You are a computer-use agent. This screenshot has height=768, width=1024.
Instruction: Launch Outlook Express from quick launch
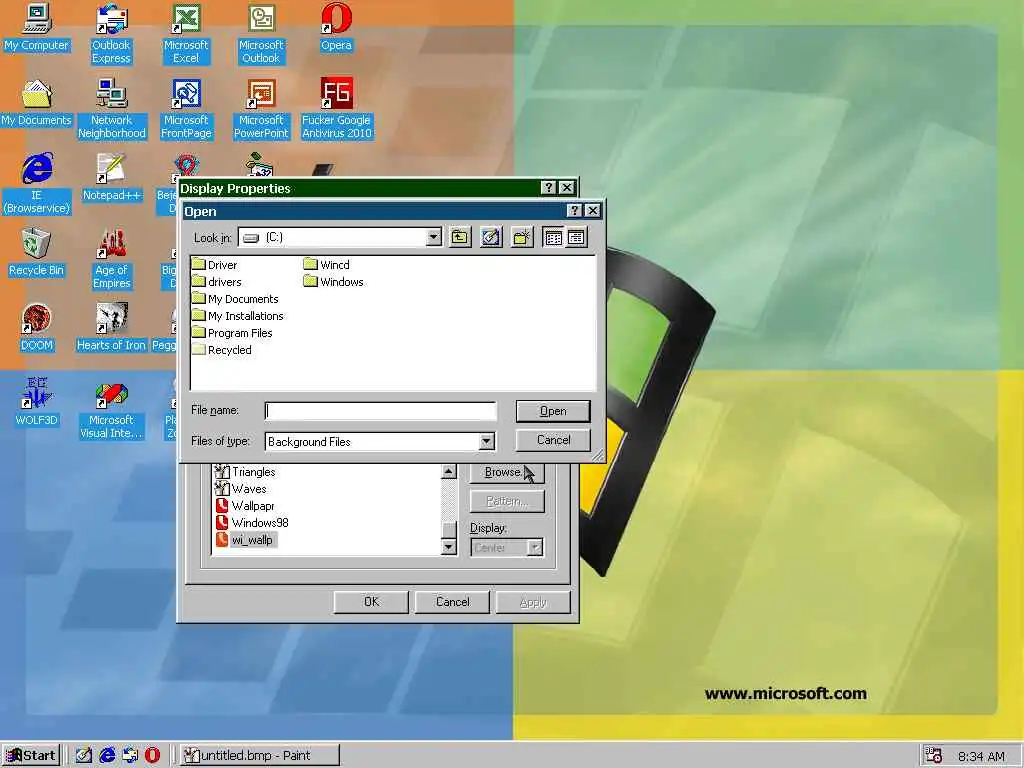click(130, 755)
